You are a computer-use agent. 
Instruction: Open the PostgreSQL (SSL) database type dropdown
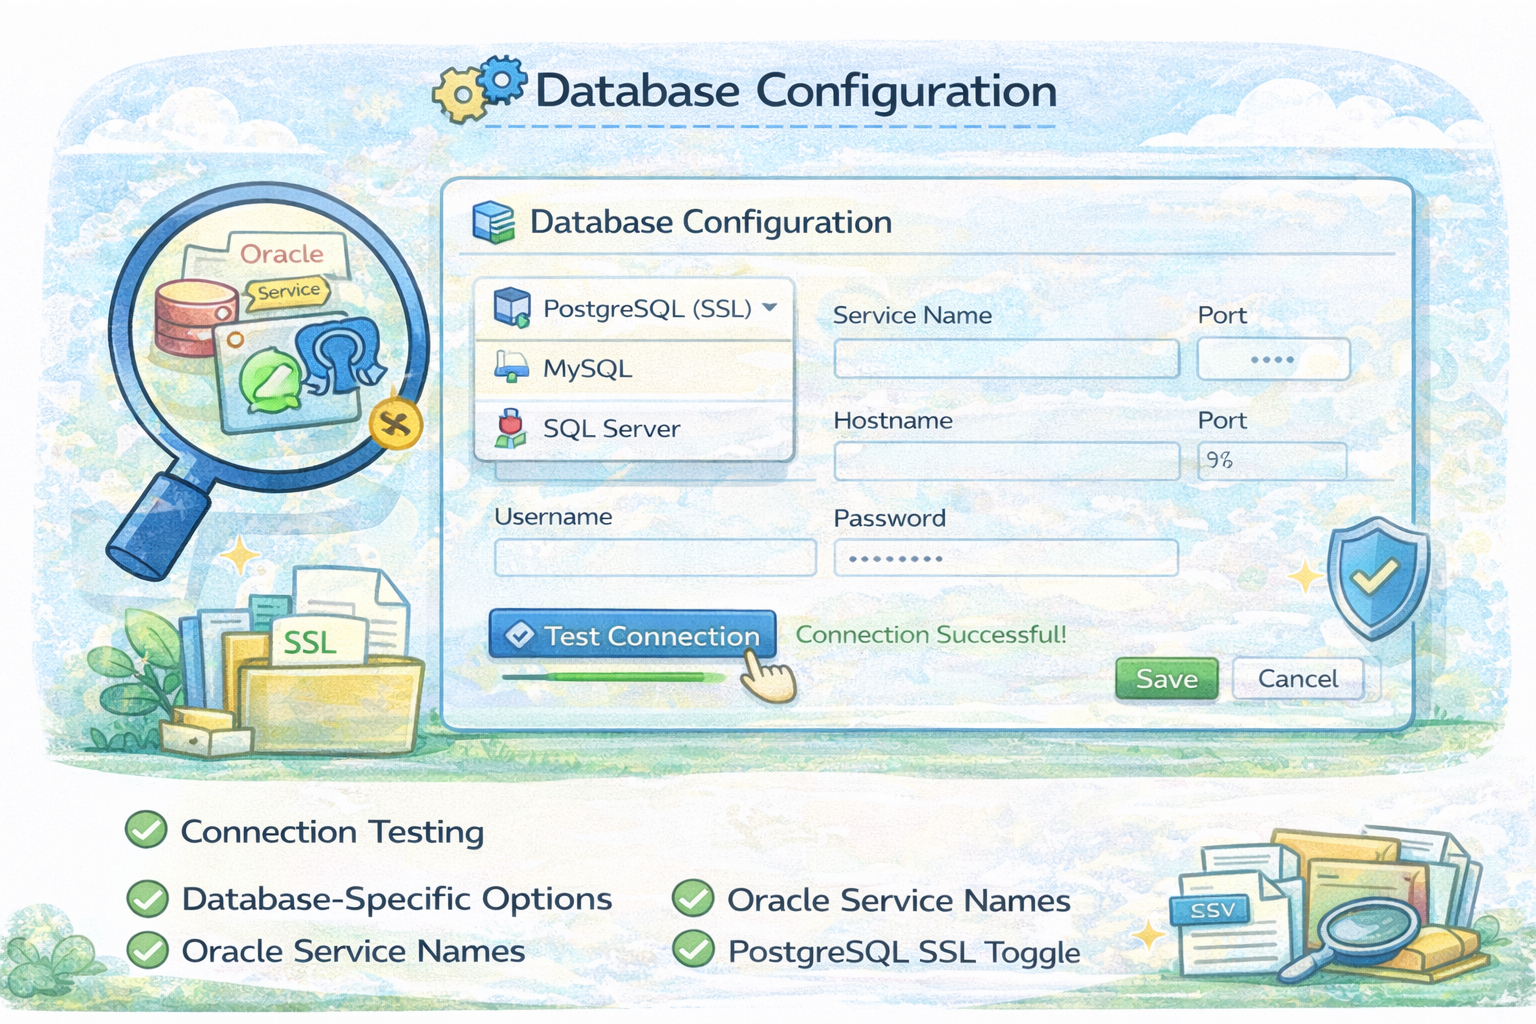pos(634,308)
